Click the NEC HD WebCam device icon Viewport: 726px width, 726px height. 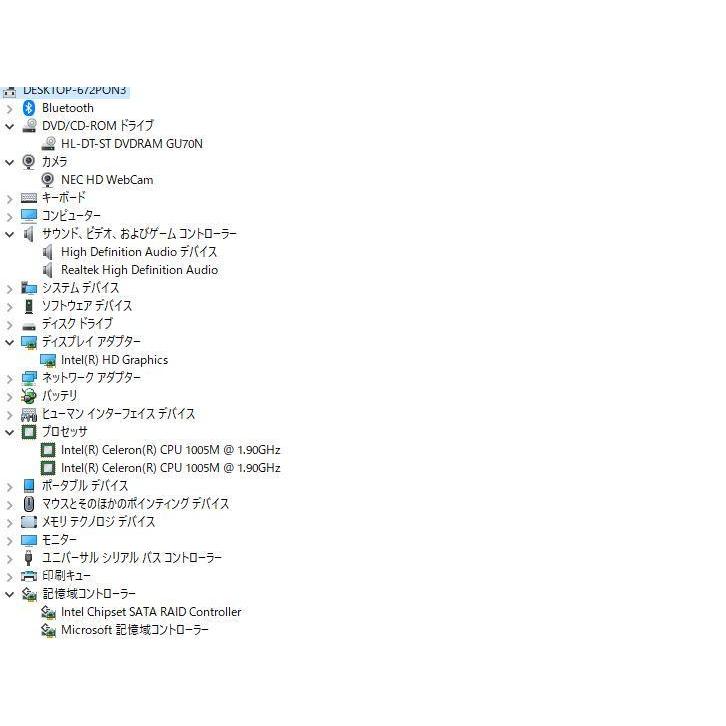pyautogui.click(x=48, y=180)
